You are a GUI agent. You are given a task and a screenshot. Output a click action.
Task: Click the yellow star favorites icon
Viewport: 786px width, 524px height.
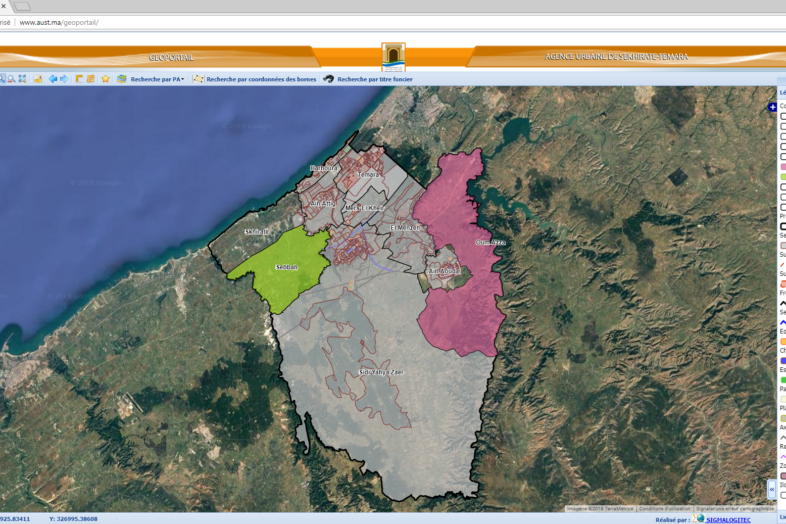[x=105, y=79]
